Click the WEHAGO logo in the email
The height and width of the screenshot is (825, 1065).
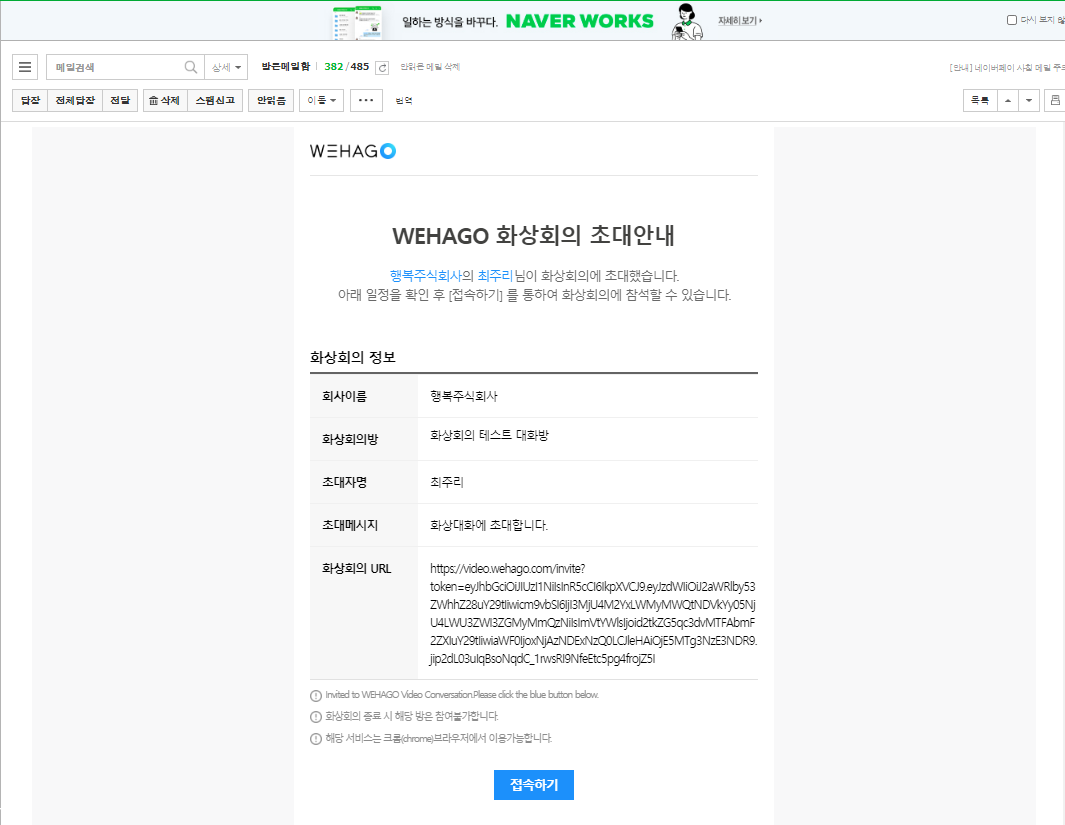click(x=353, y=151)
